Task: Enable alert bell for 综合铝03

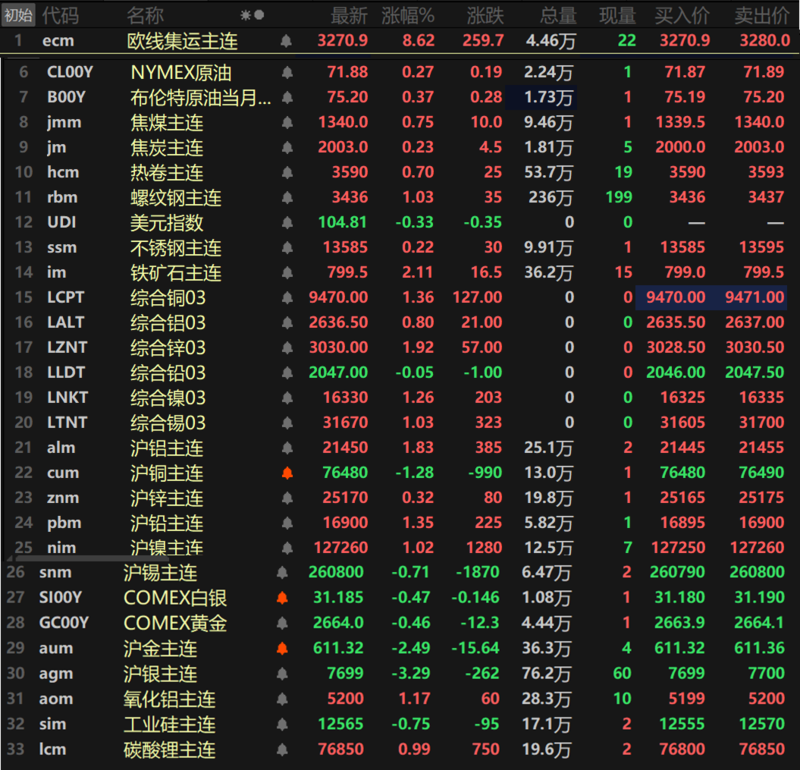Action: 287,322
